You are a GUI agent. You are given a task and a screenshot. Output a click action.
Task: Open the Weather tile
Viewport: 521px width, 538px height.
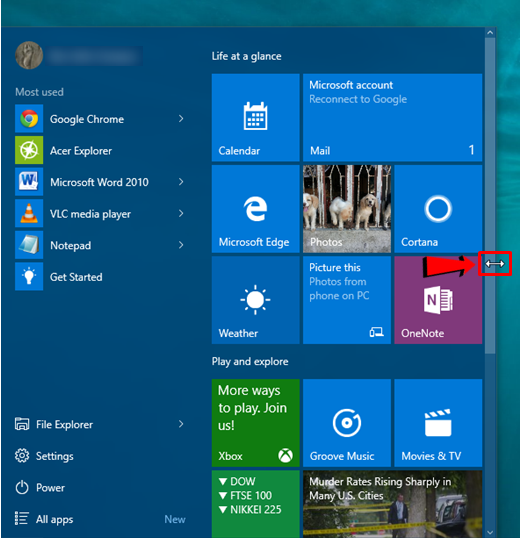click(x=255, y=300)
